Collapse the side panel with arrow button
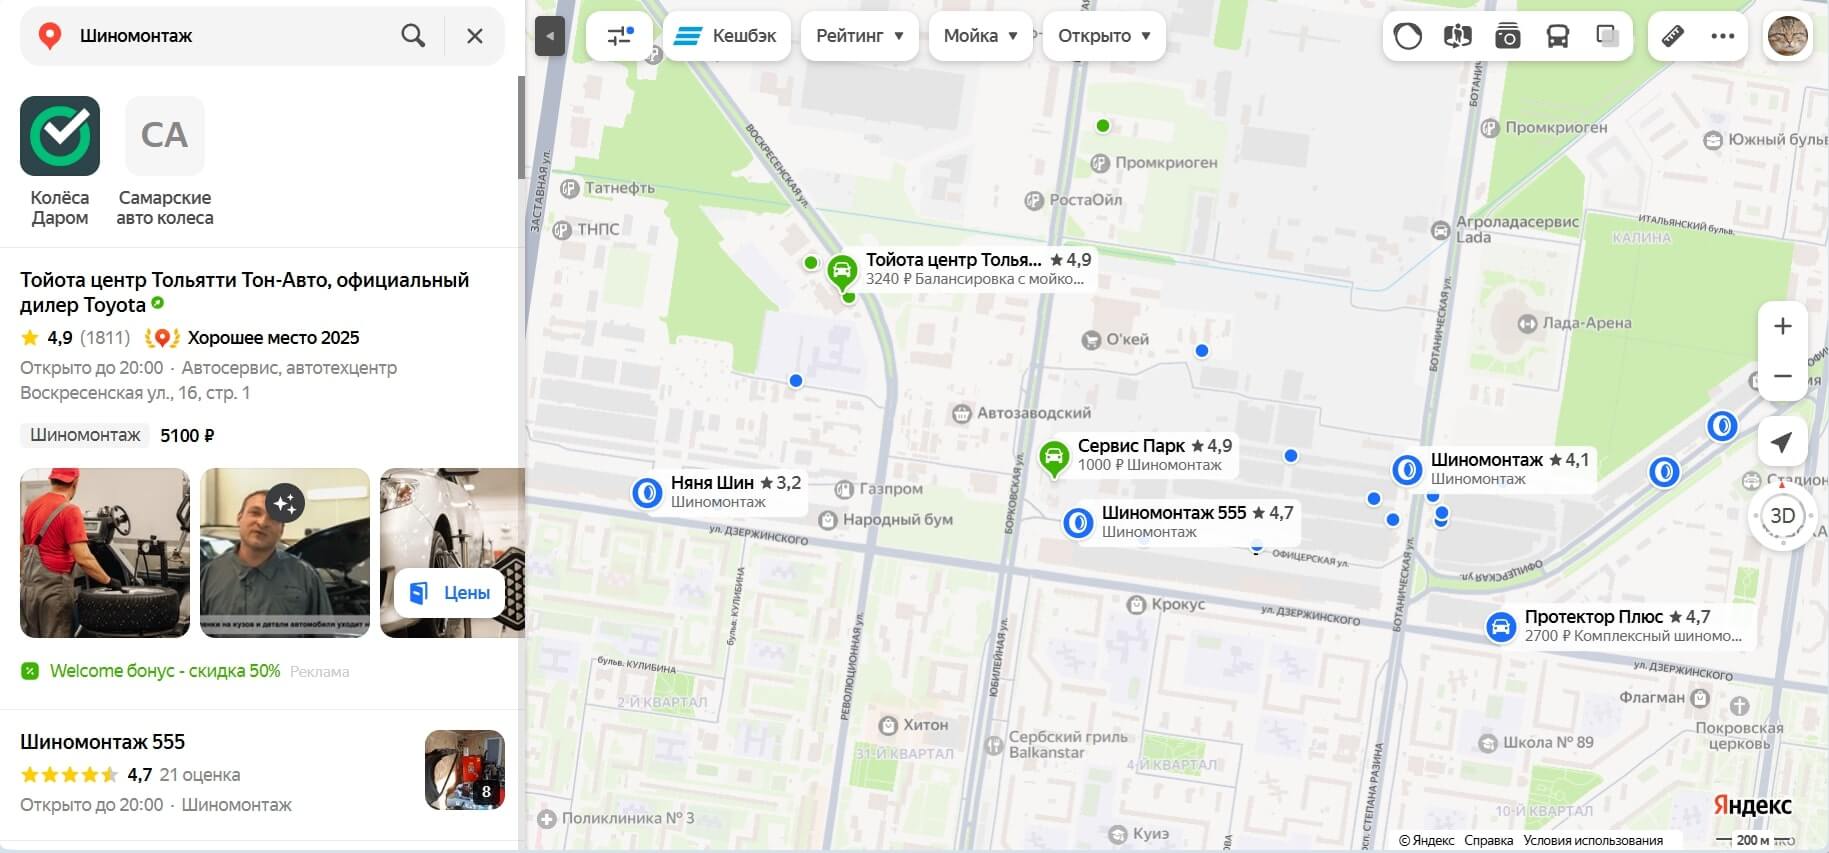 point(549,37)
